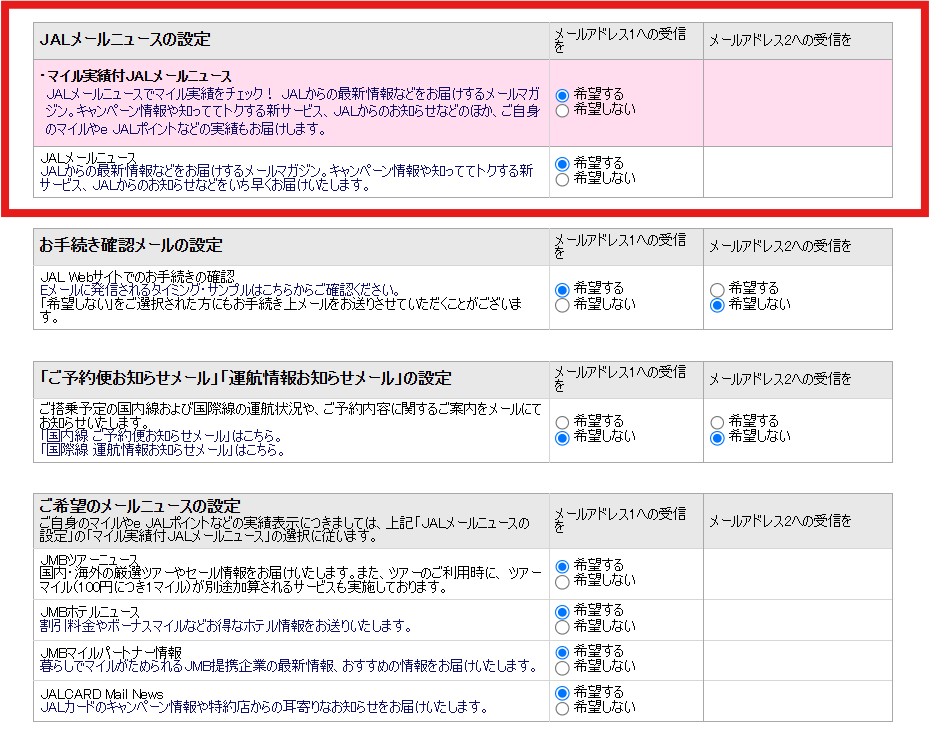This screenshot has width=947, height=738.
Task: Set お手続き確認メール address 2 to 希望しない
Action: click(716, 305)
